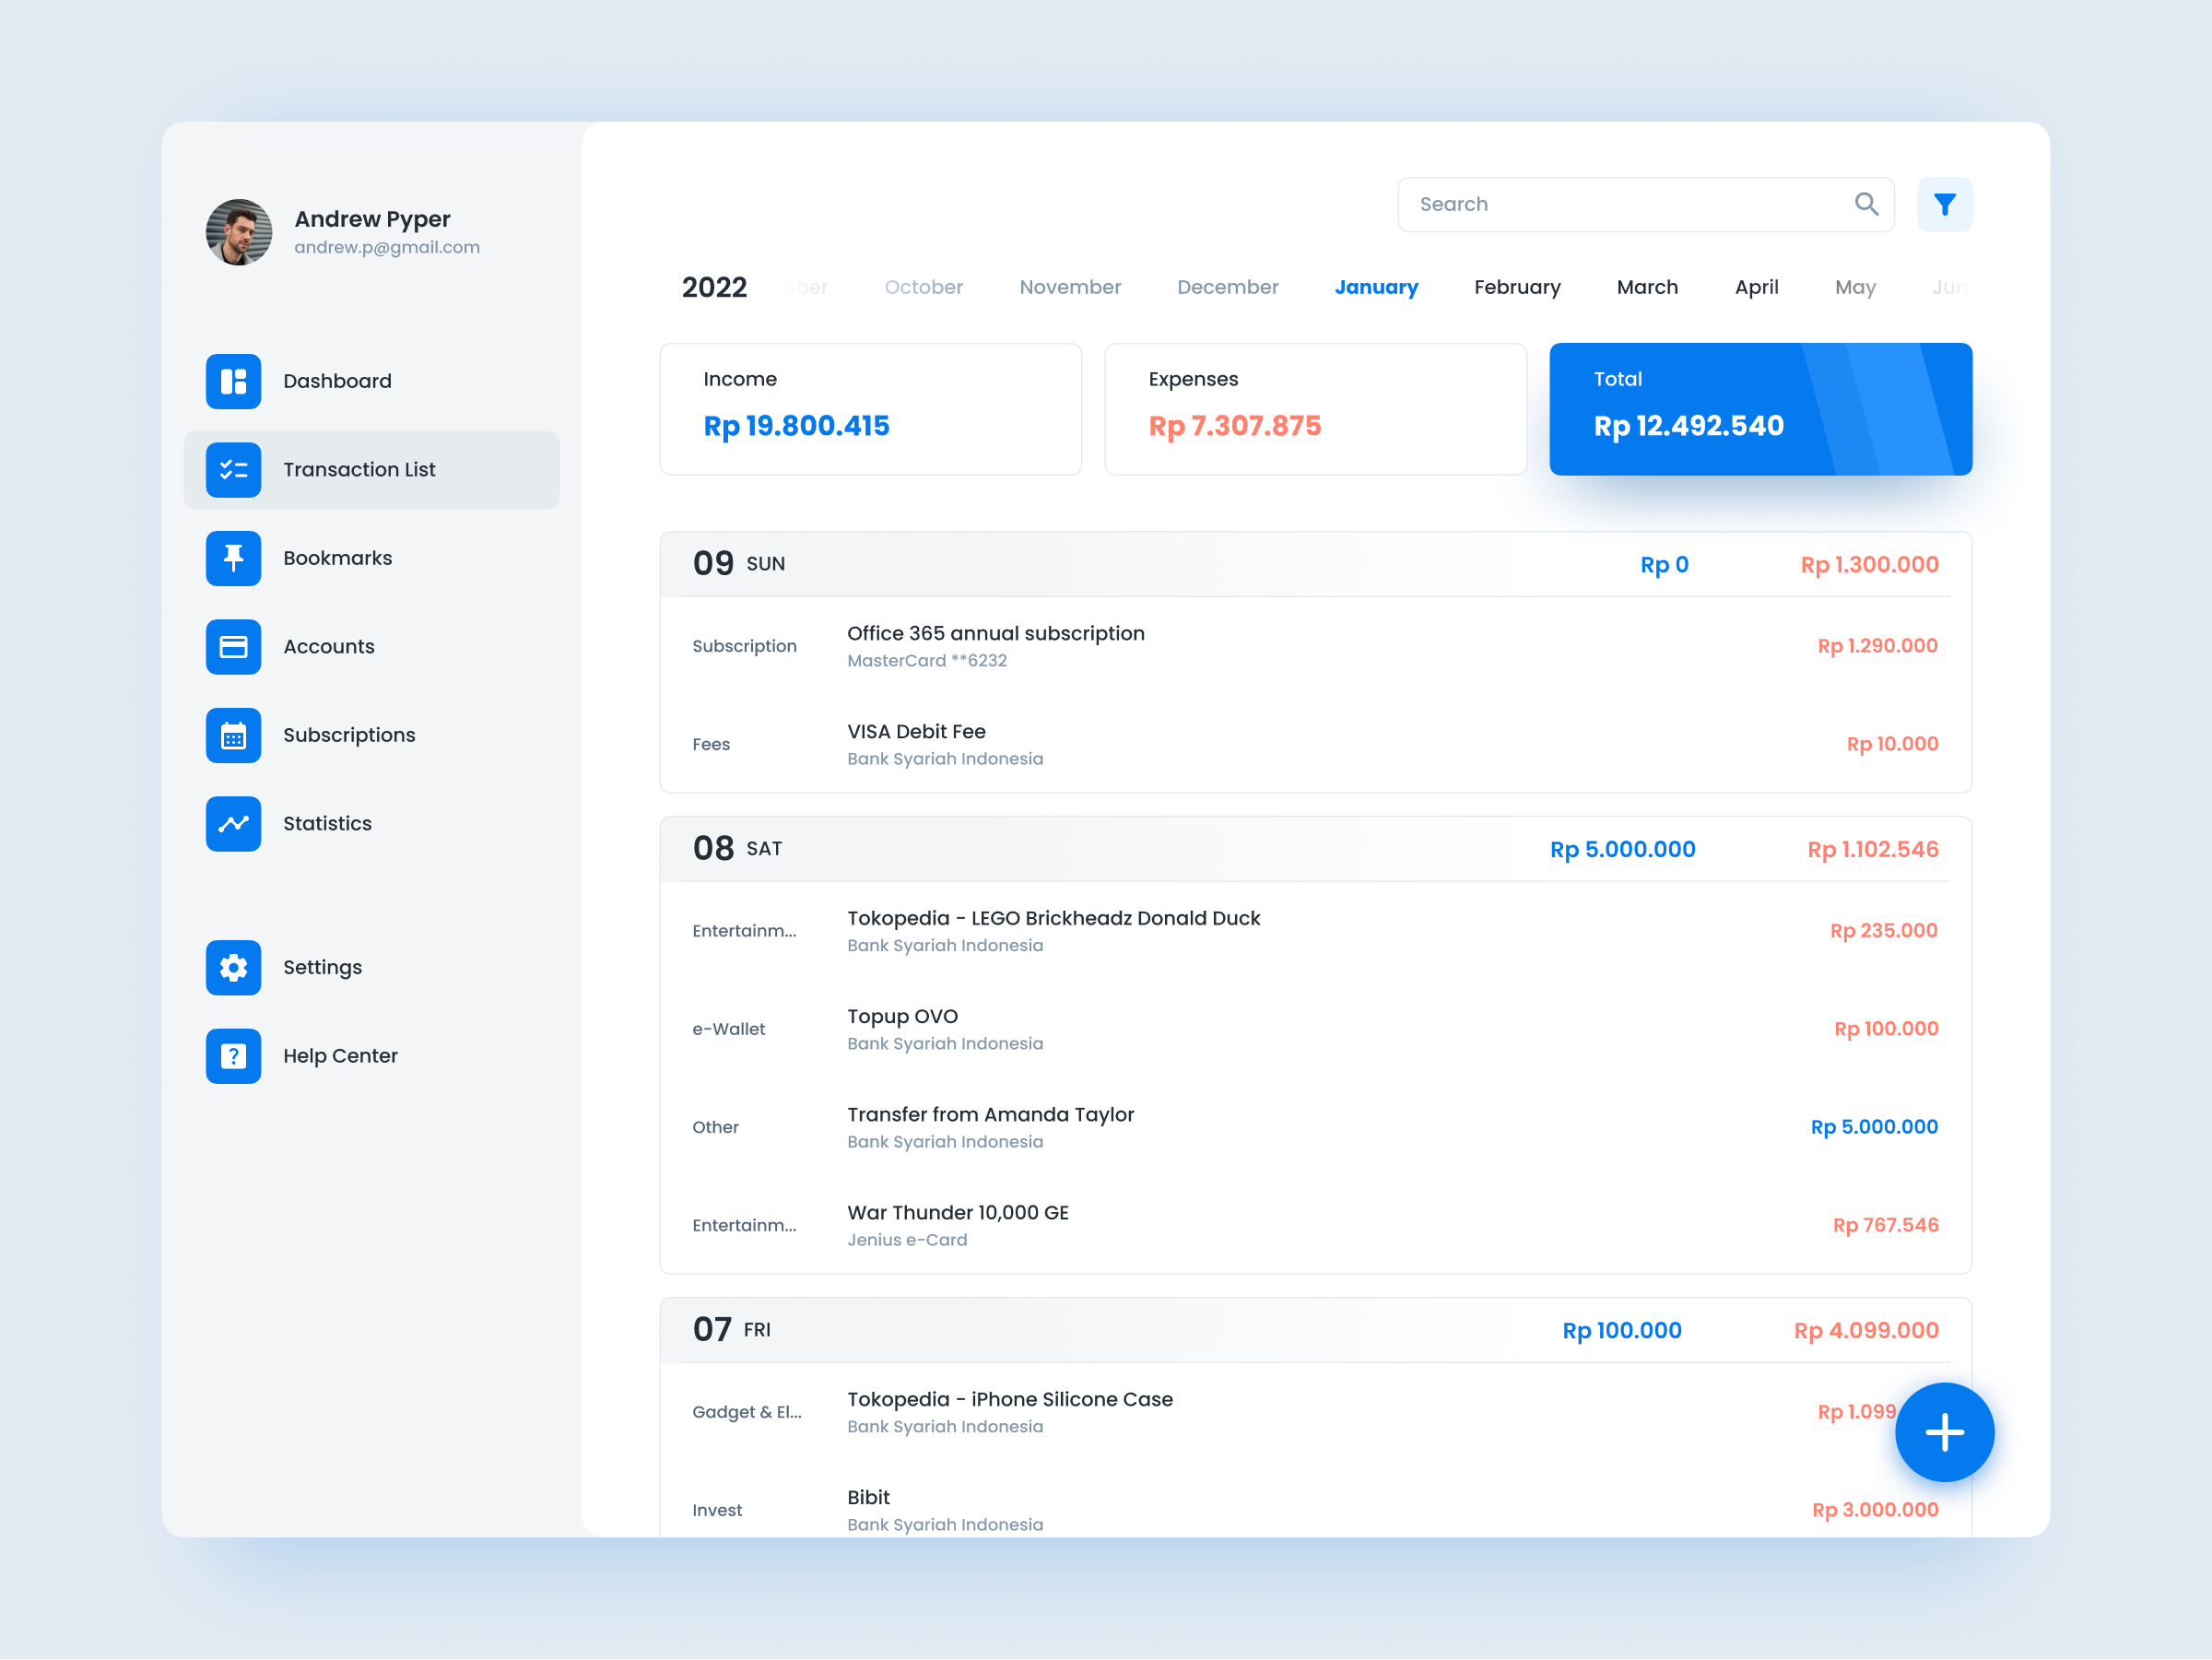The image size is (2212, 1660).
Task: Select the December month tab
Action: pos(1227,287)
